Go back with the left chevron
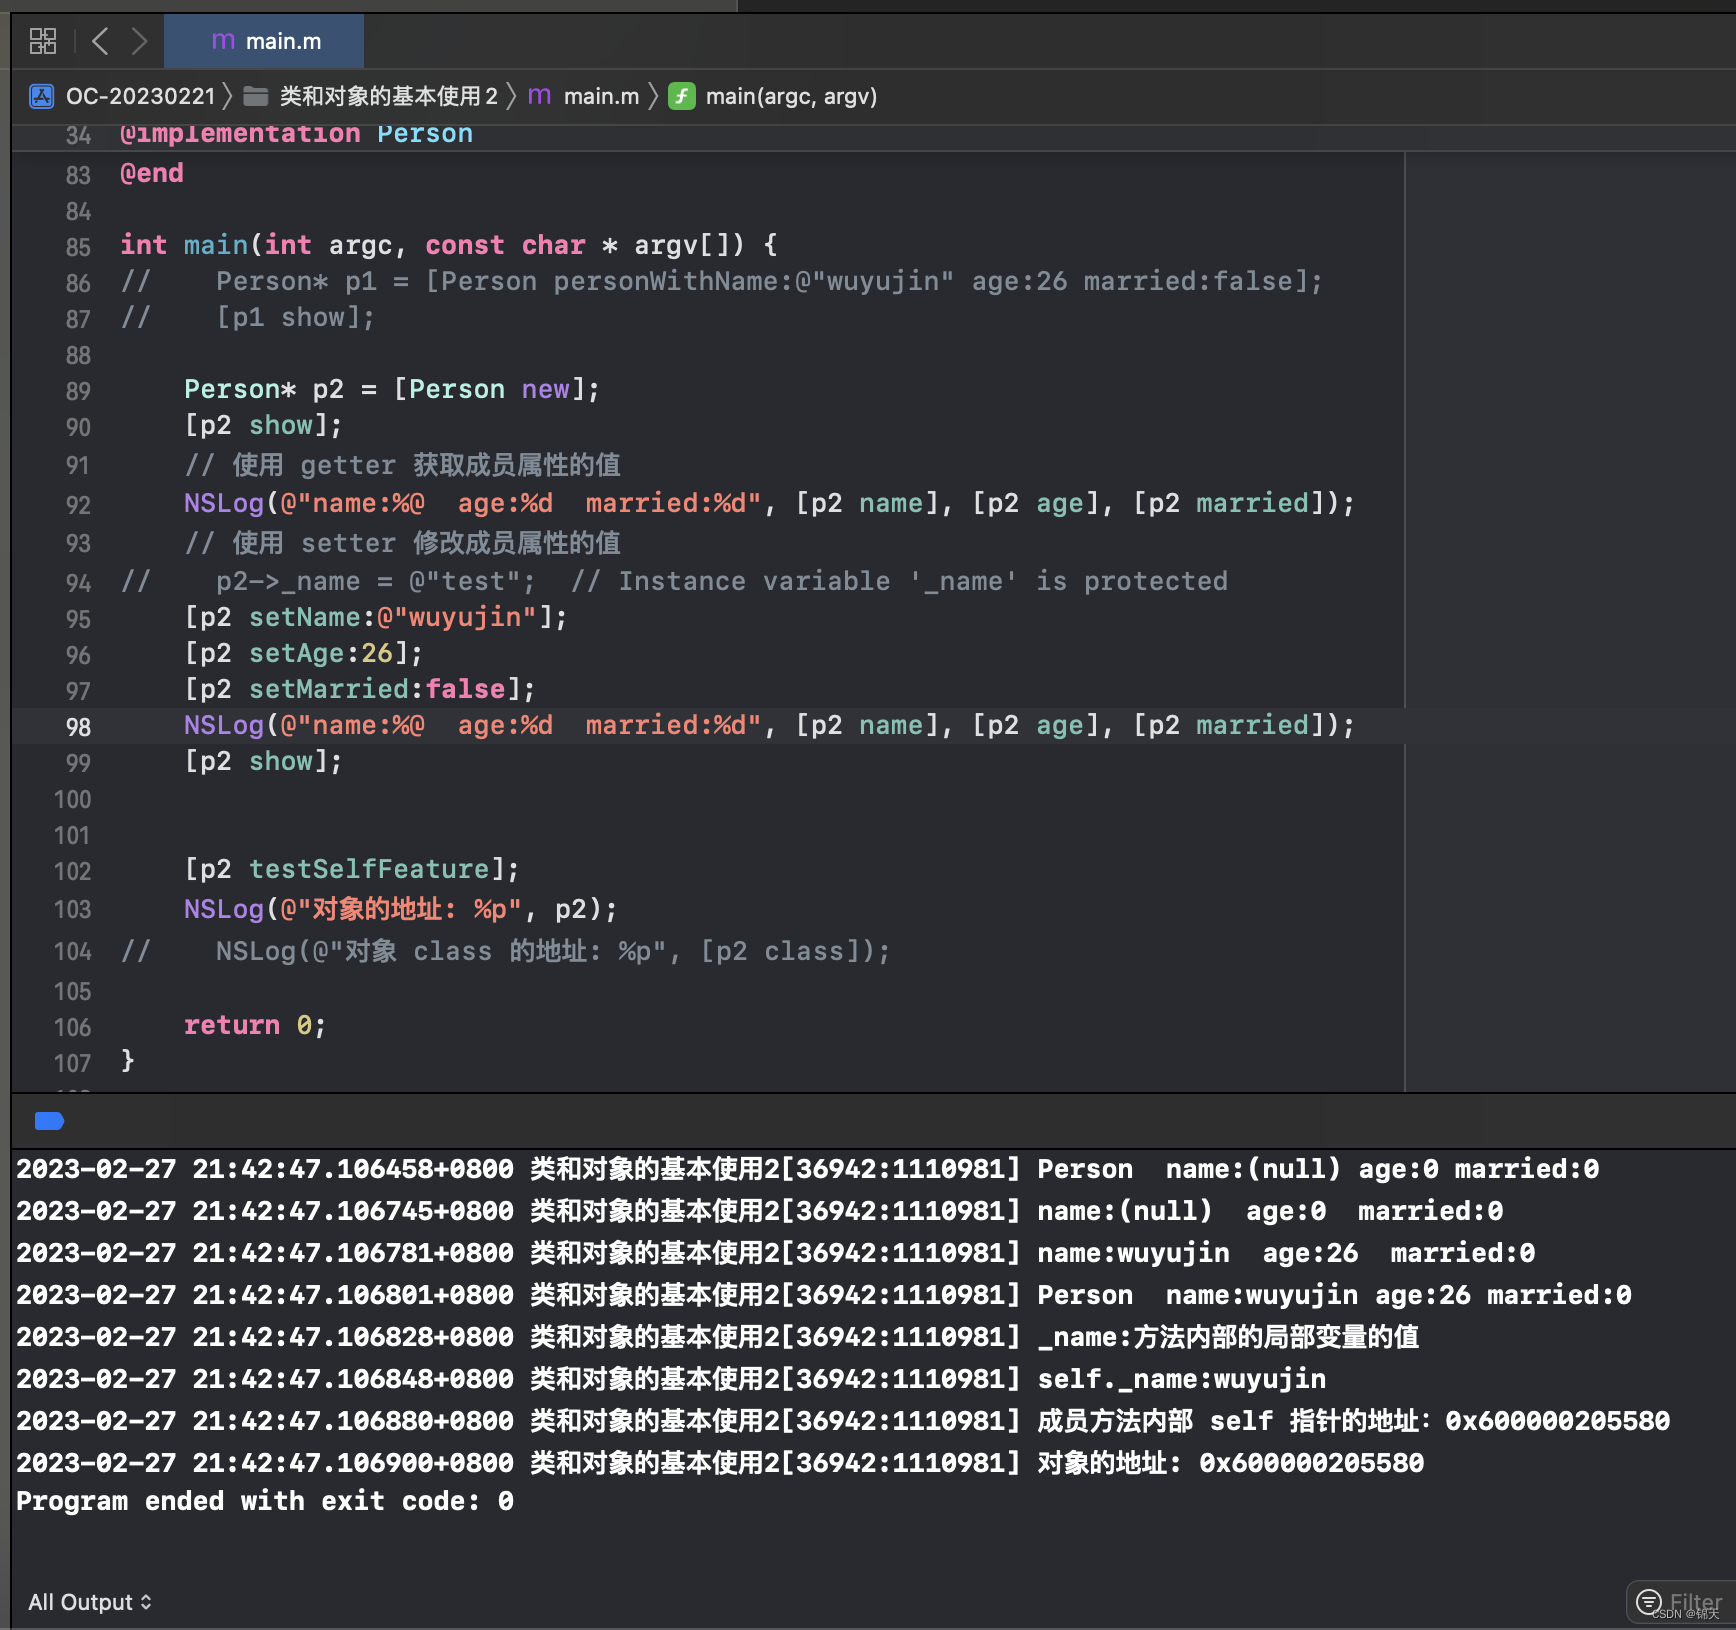This screenshot has width=1736, height=1630. coord(100,41)
